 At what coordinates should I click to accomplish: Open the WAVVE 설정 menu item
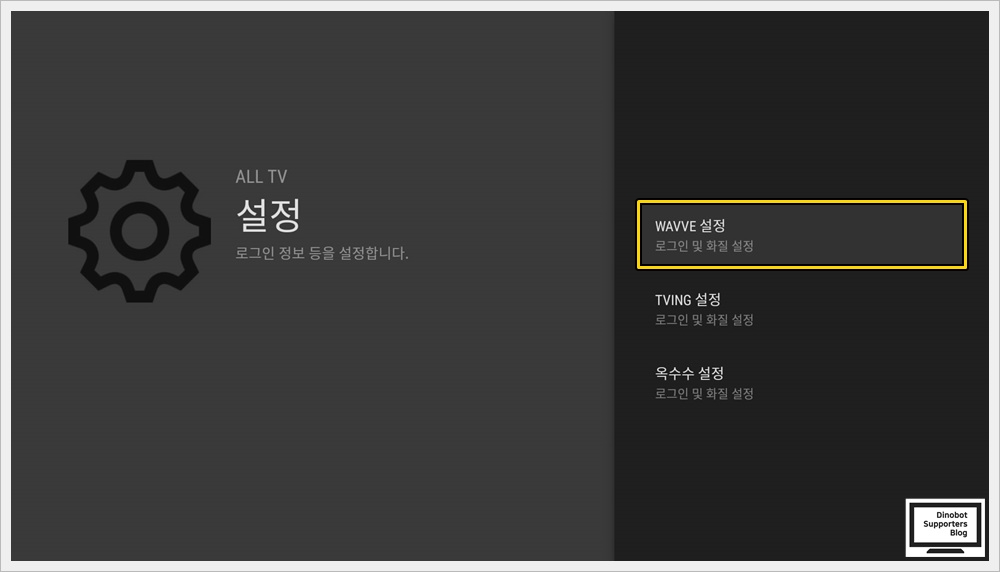(x=802, y=235)
